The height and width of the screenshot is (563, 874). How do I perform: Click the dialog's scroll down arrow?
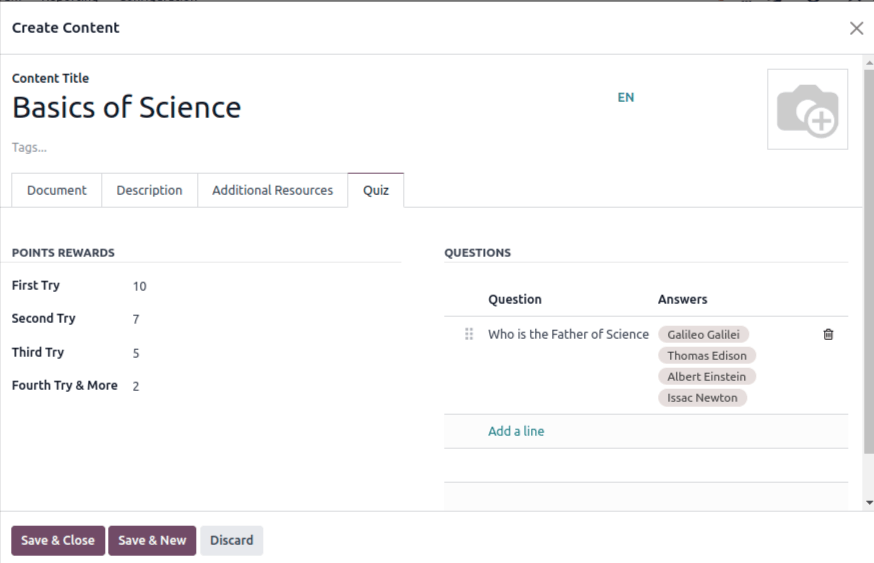[869, 503]
